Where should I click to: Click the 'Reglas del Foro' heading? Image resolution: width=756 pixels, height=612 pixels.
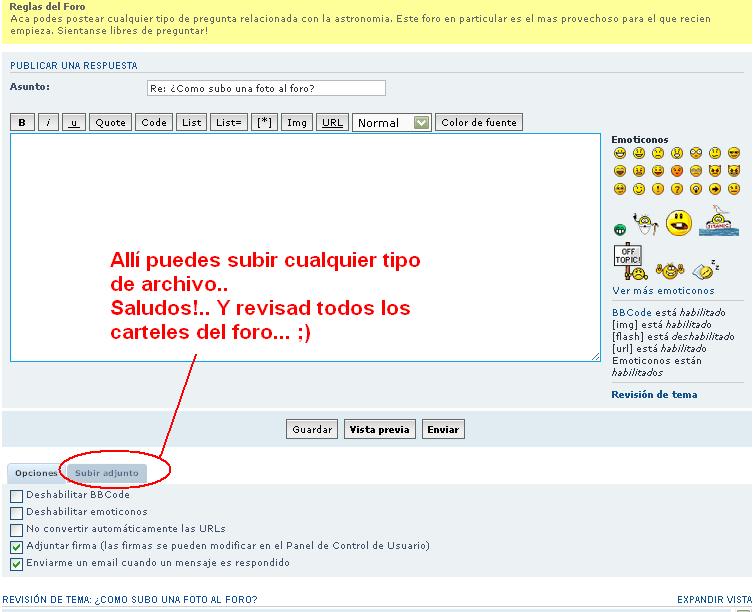(47, 7)
